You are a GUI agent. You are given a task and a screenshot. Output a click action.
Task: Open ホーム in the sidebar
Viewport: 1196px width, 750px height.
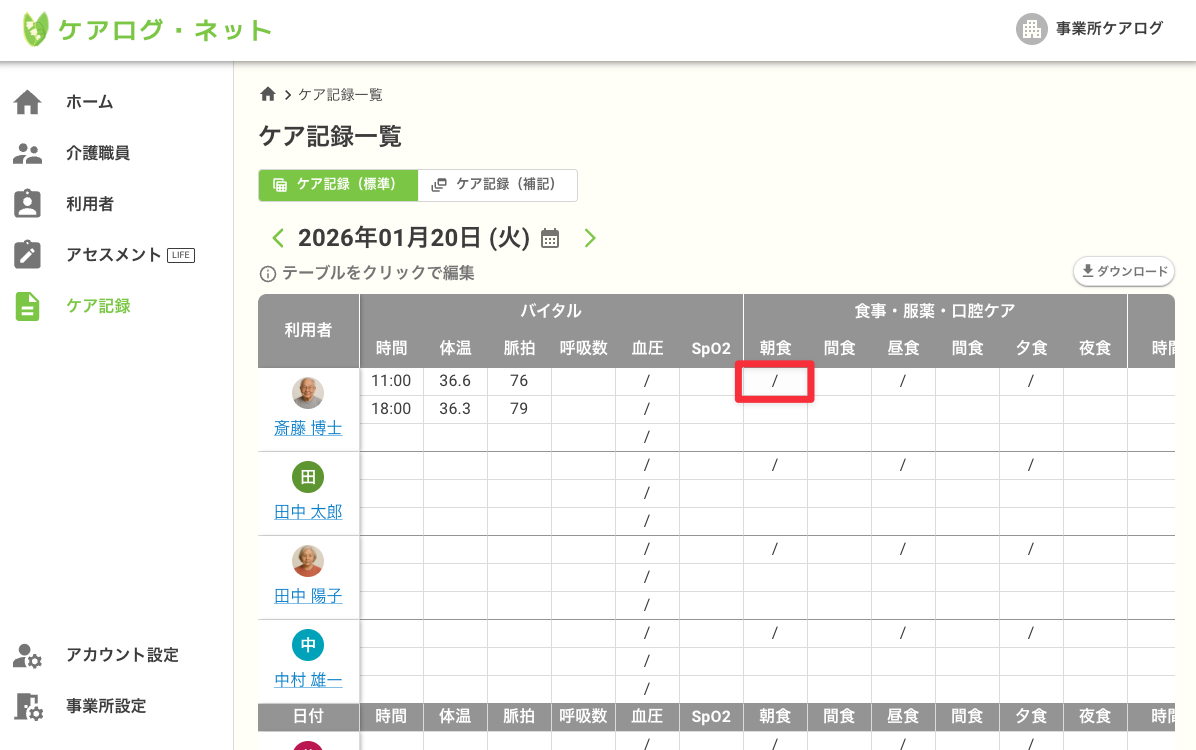pos(89,102)
